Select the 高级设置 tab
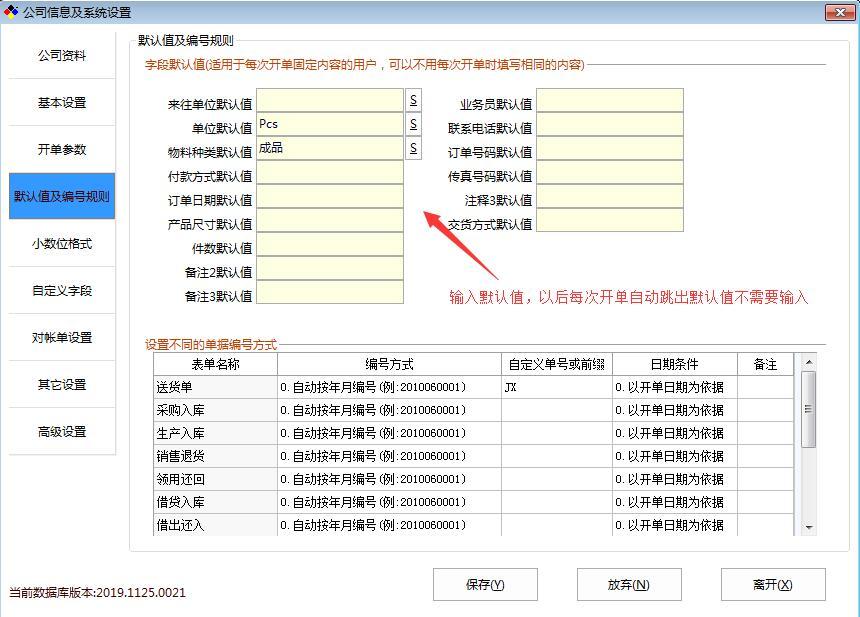The height and width of the screenshot is (617, 860). [x=62, y=432]
